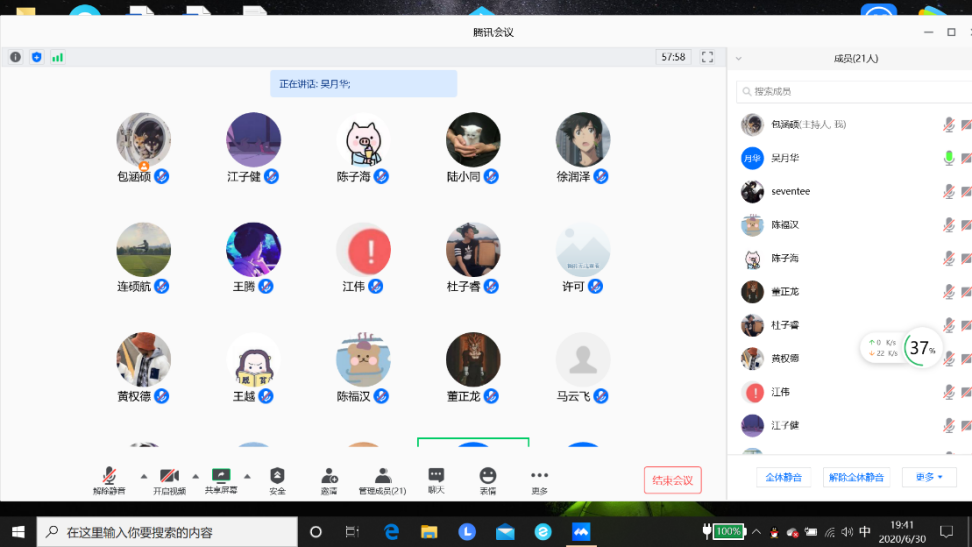Image resolution: width=972 pixels, height=547 pixels.
Task: Expand audio options arrow beside 解除静音
Action: pyautogui.click(x=143, y=475)
